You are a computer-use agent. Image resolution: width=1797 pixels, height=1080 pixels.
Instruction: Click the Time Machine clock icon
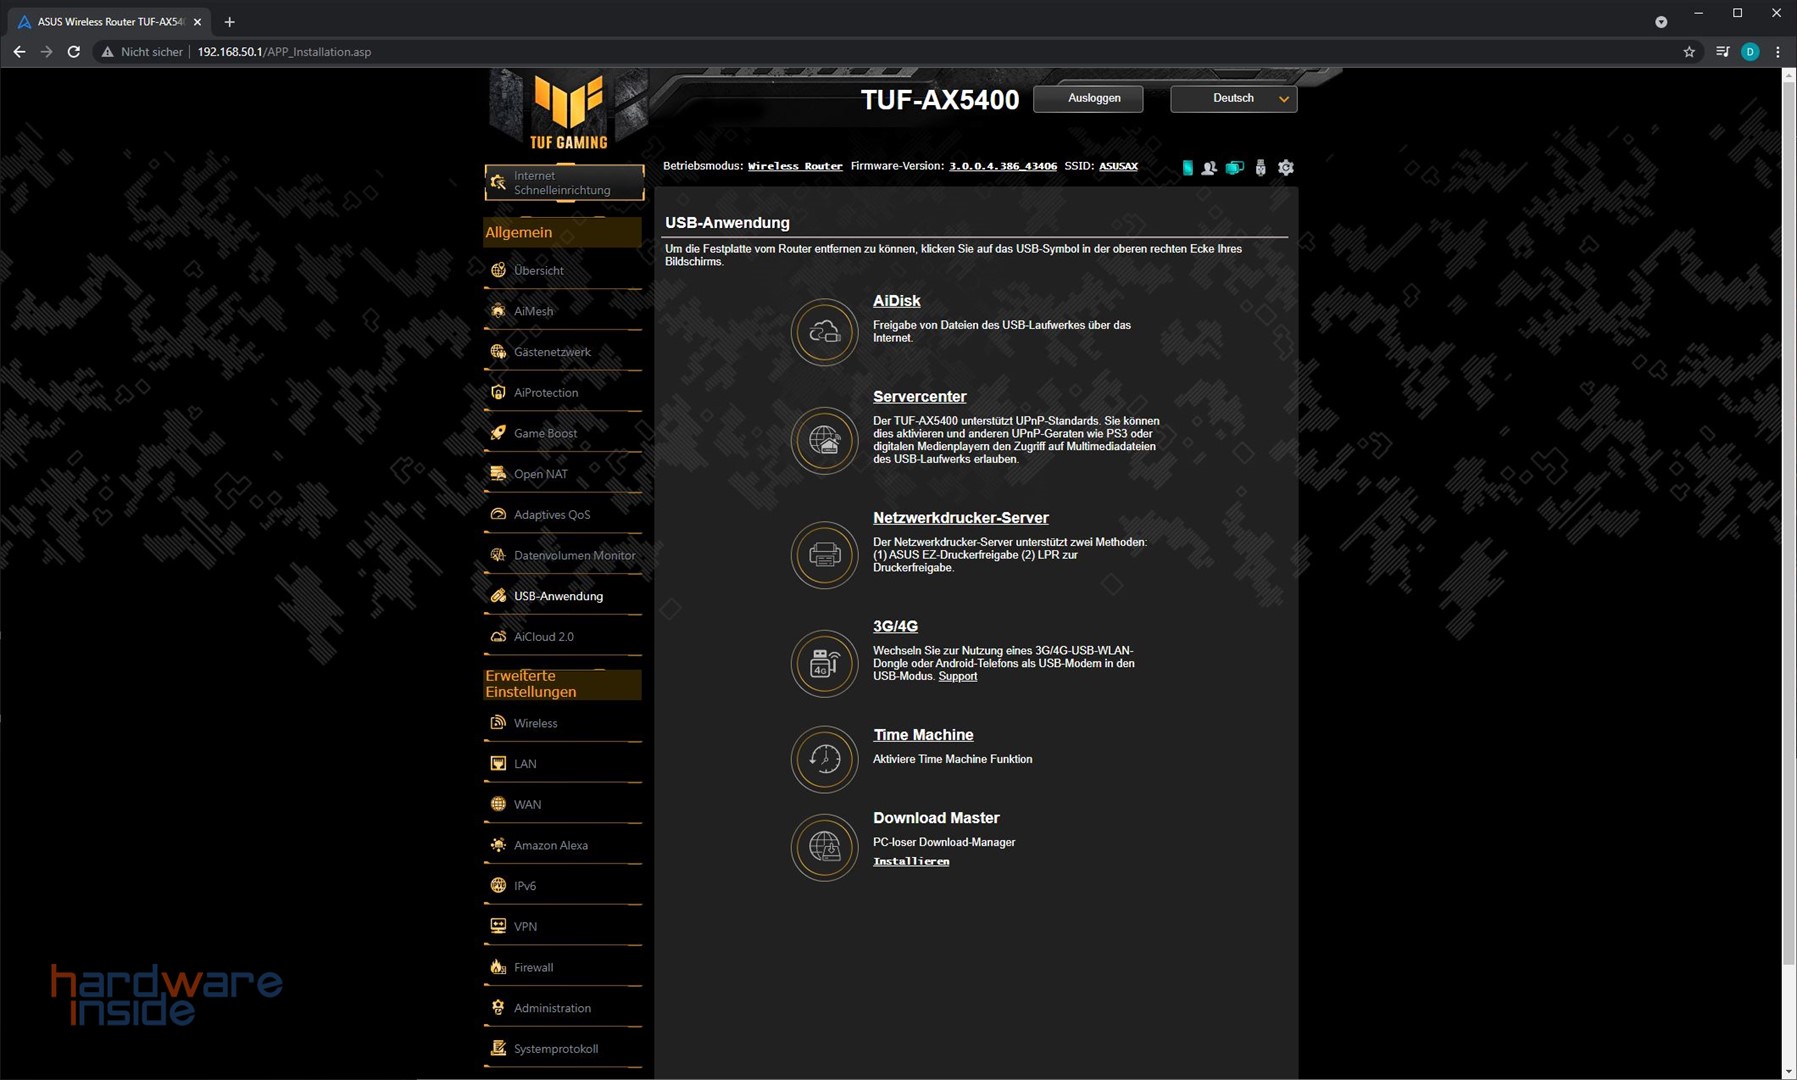coord(824,759)
